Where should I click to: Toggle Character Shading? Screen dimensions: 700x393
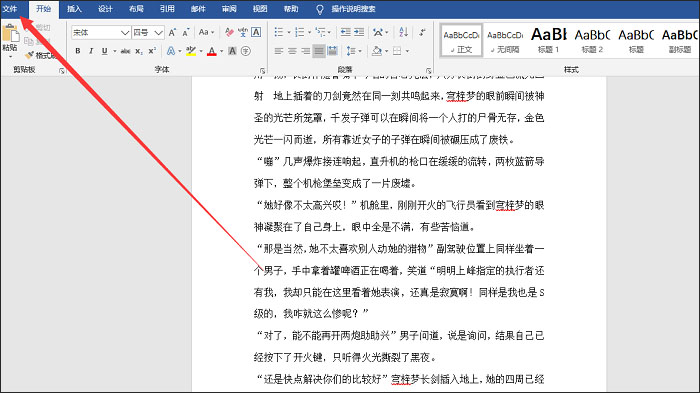click(x=232, y=51)
